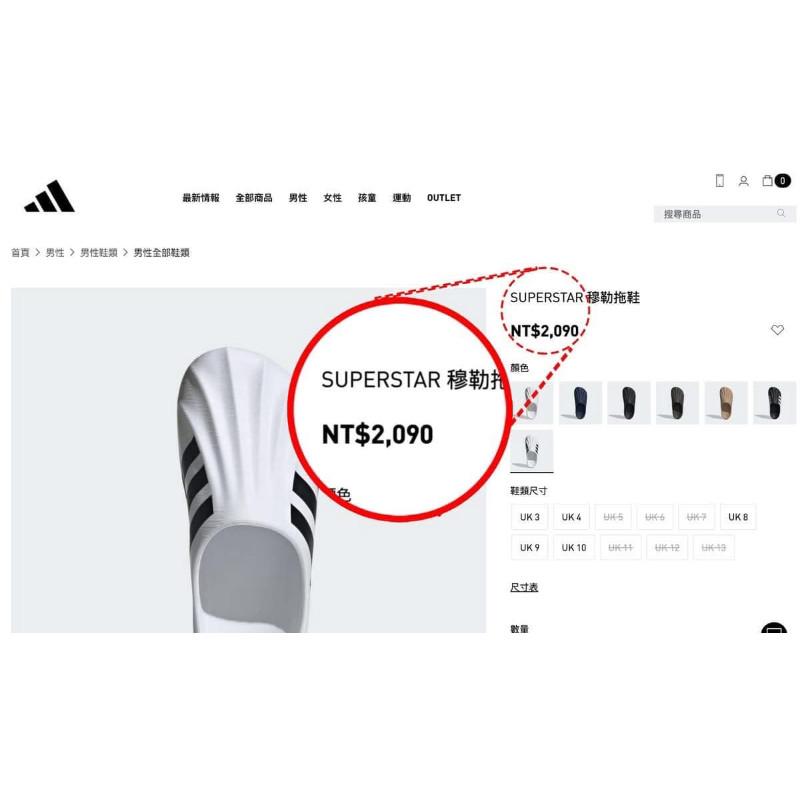Select the tan beige color variant
800x800 pixels.
tap(726, 403)
